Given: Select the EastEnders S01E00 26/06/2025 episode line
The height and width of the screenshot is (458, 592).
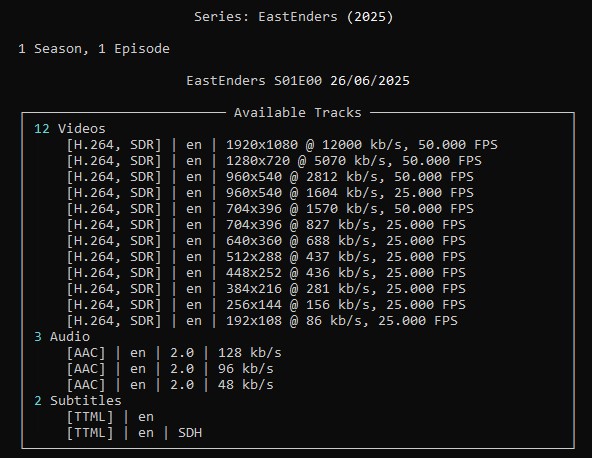Looking at the screenshot, I should tap(298, 81).
